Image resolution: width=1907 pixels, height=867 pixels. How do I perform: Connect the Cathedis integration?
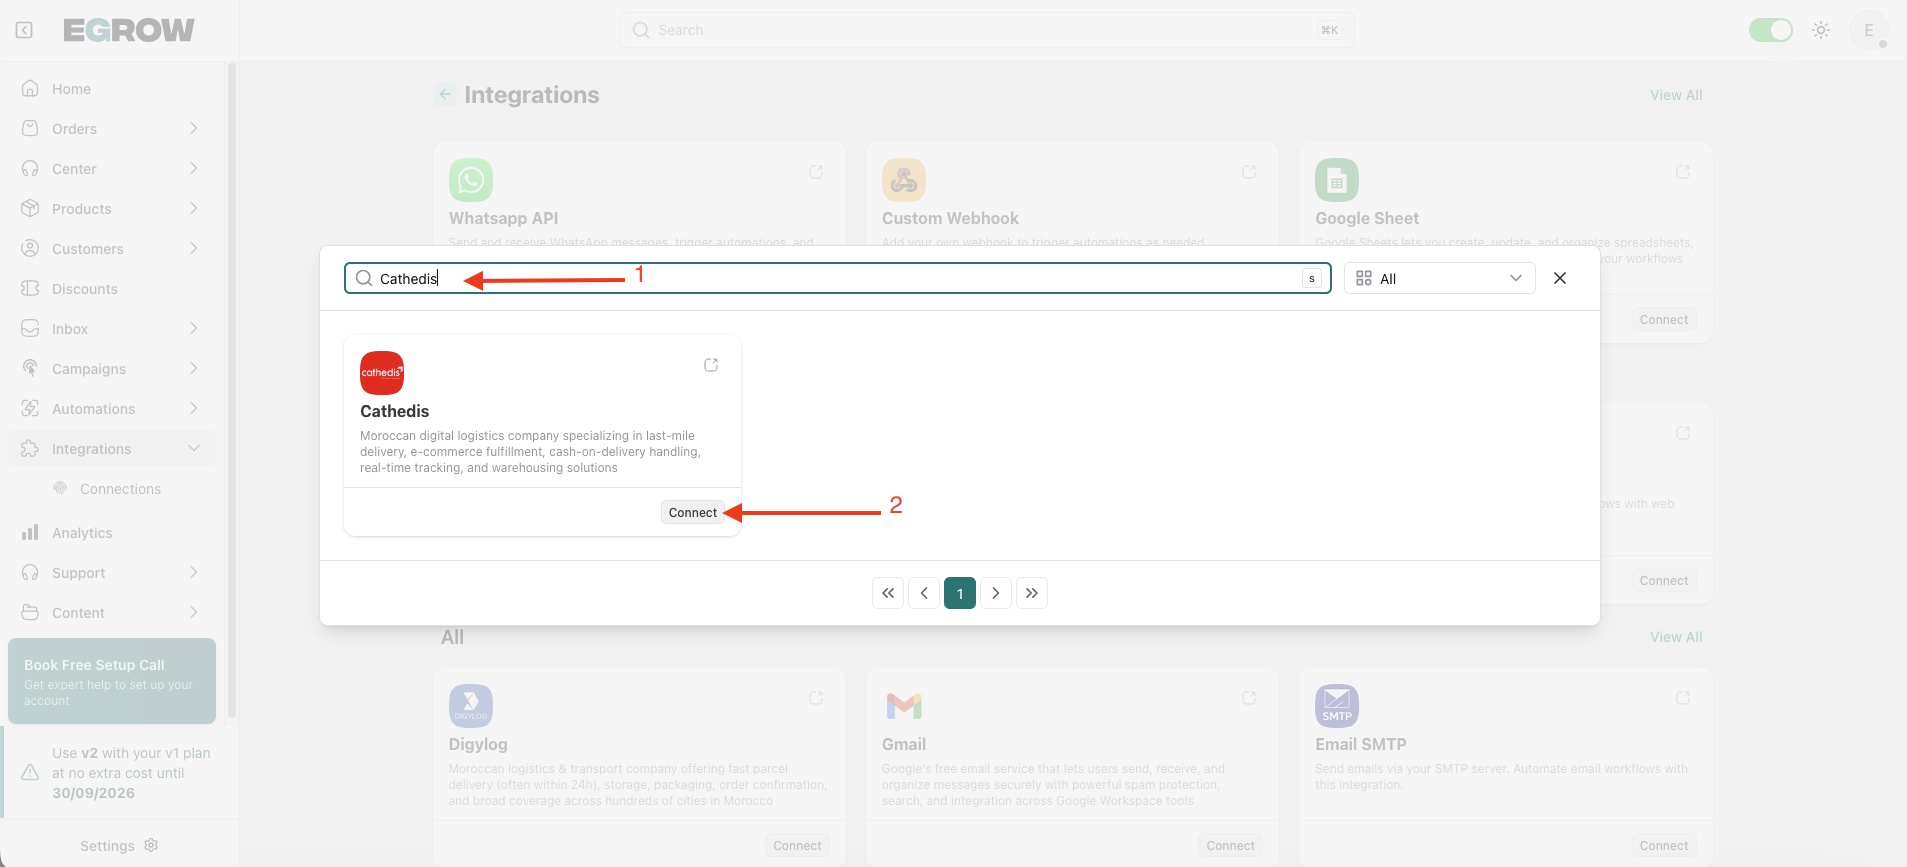click(693, 512)
